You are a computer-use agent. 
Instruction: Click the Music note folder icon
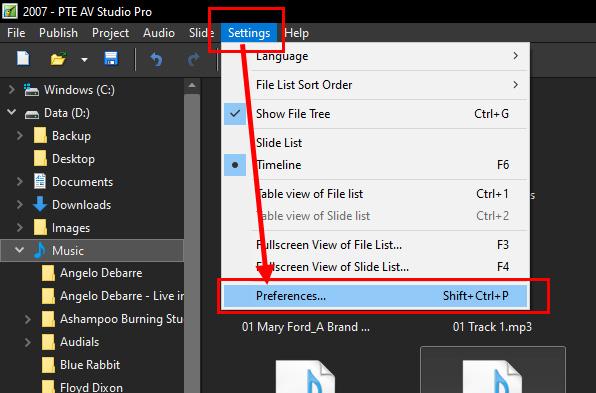point(40,250)
